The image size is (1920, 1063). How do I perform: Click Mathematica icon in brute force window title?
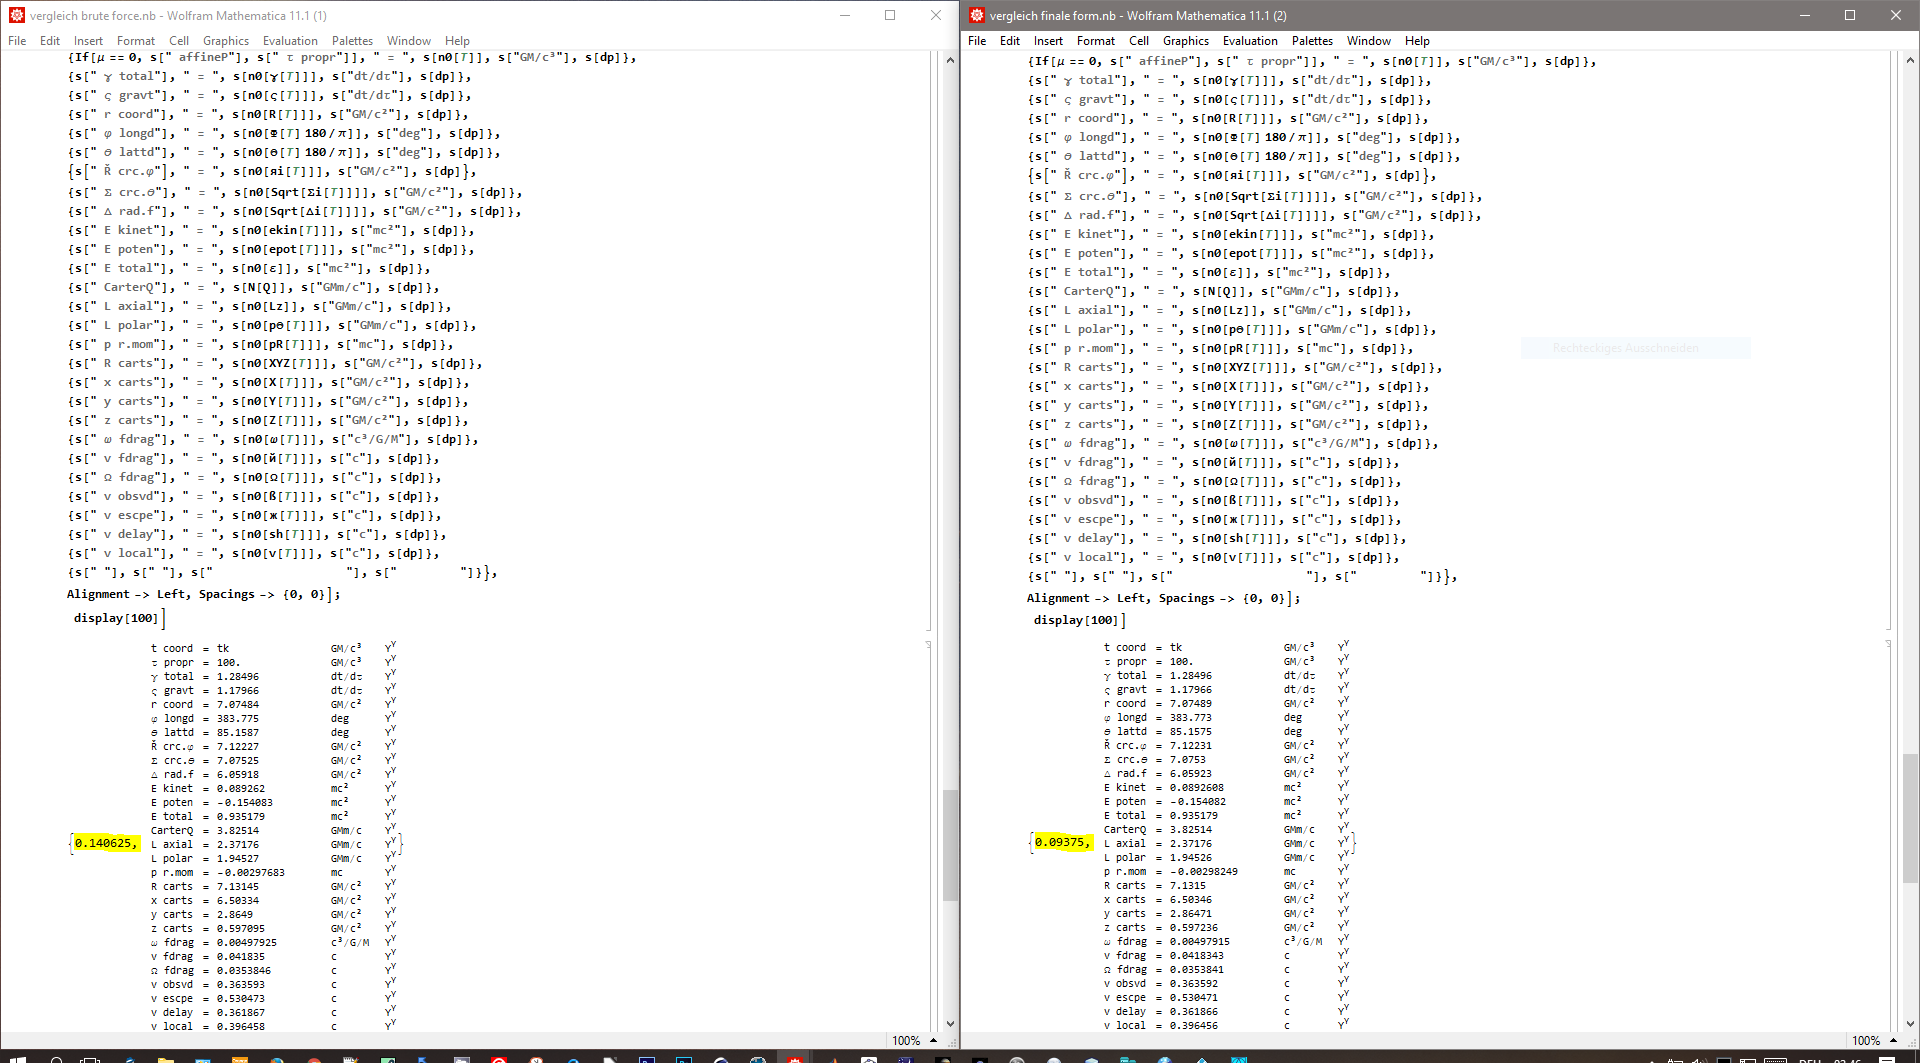tap(17, 15)
